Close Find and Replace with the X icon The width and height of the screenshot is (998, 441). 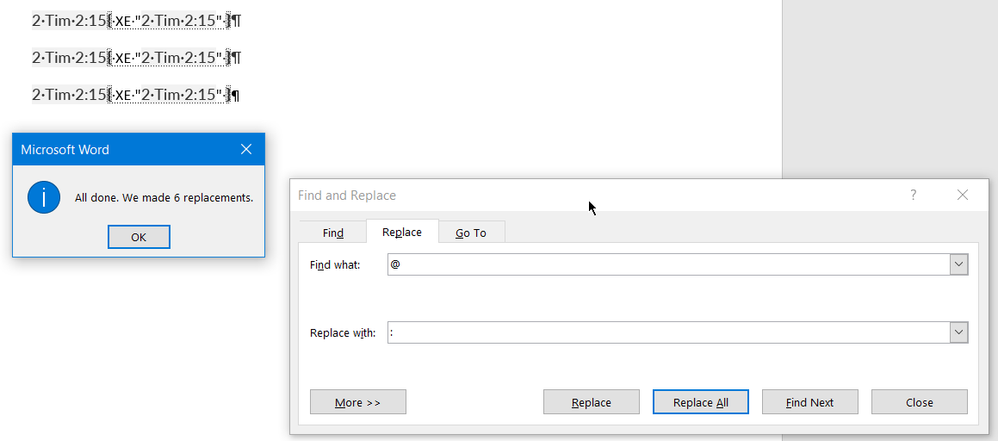962,195
